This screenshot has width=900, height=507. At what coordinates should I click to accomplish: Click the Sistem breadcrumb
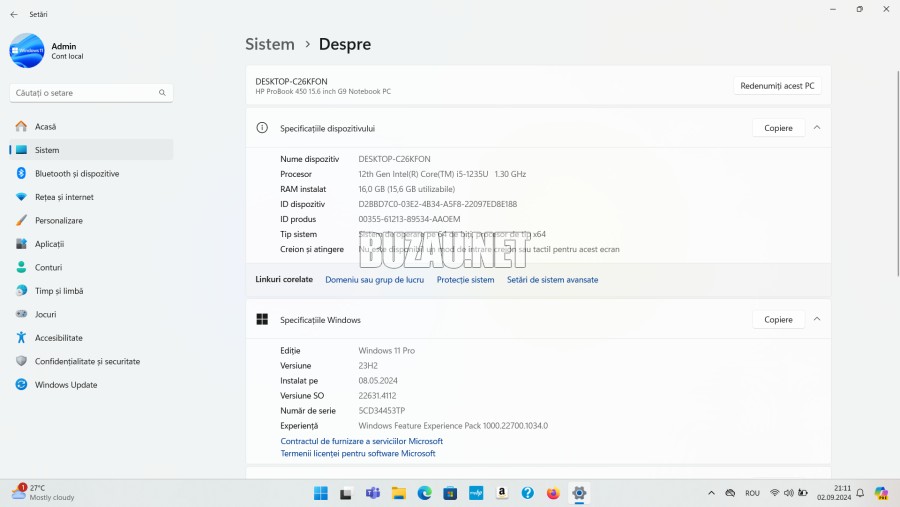click(270, 44)
